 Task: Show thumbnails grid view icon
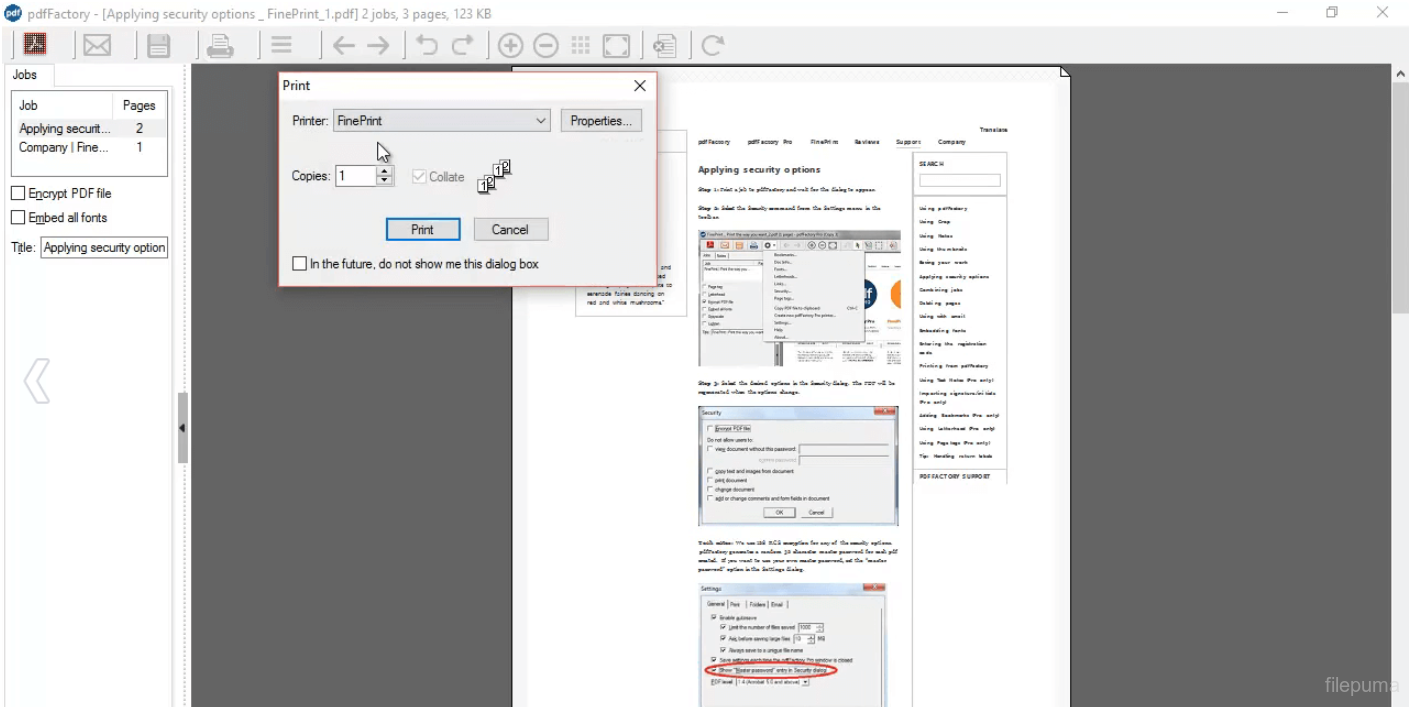pyautogui.click(x=581, y=45)
